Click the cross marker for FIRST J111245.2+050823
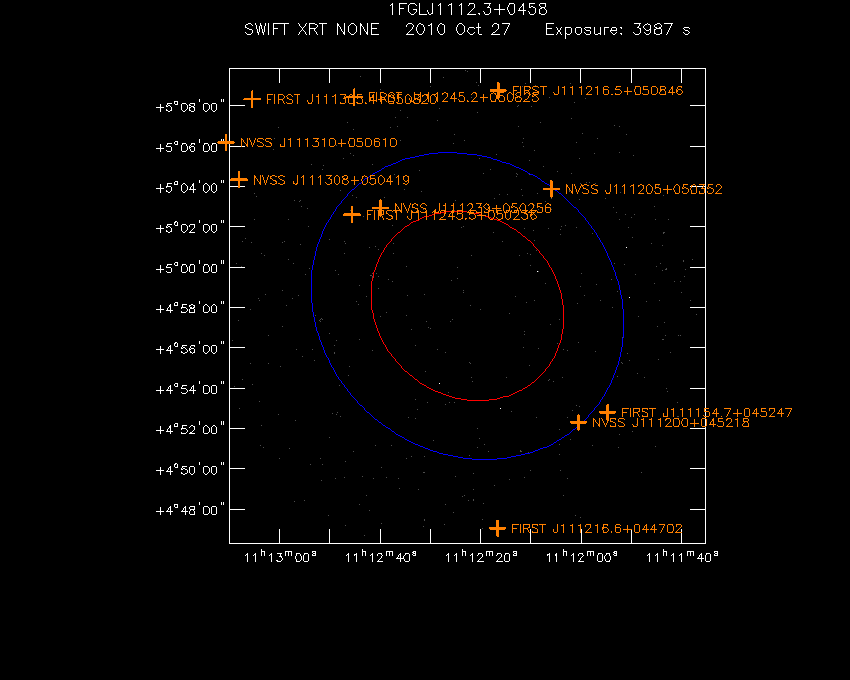 coord(353,98)
